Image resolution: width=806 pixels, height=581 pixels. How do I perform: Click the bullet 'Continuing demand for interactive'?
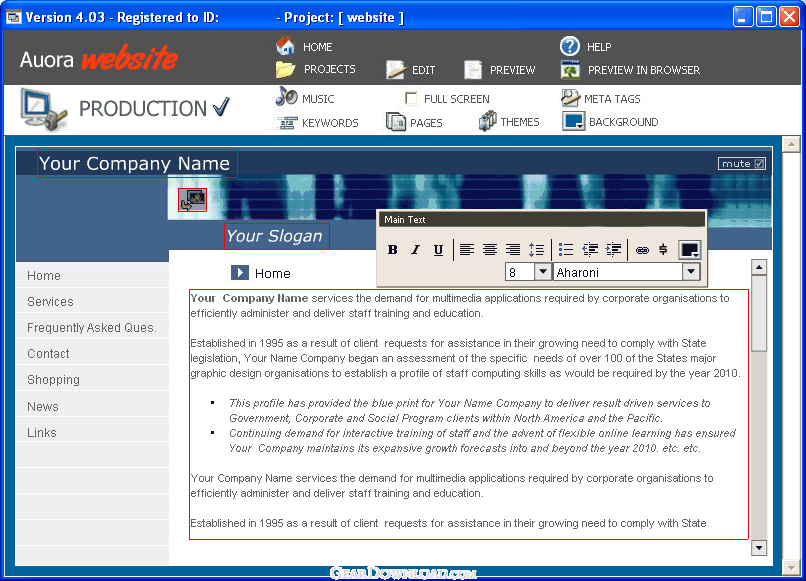[482, 440]
